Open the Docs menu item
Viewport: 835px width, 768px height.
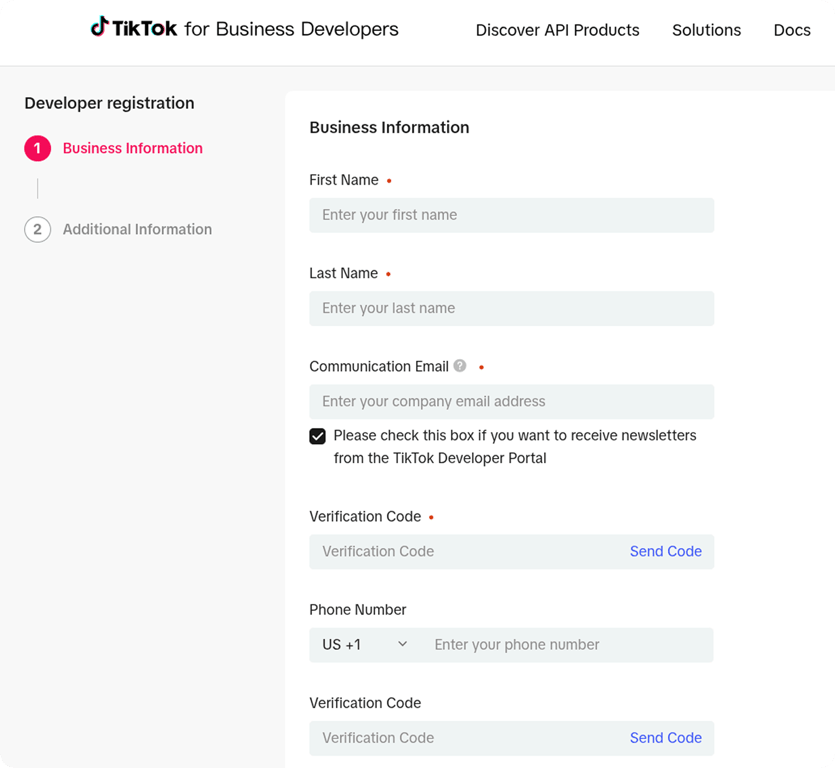[x=792, y=30]
